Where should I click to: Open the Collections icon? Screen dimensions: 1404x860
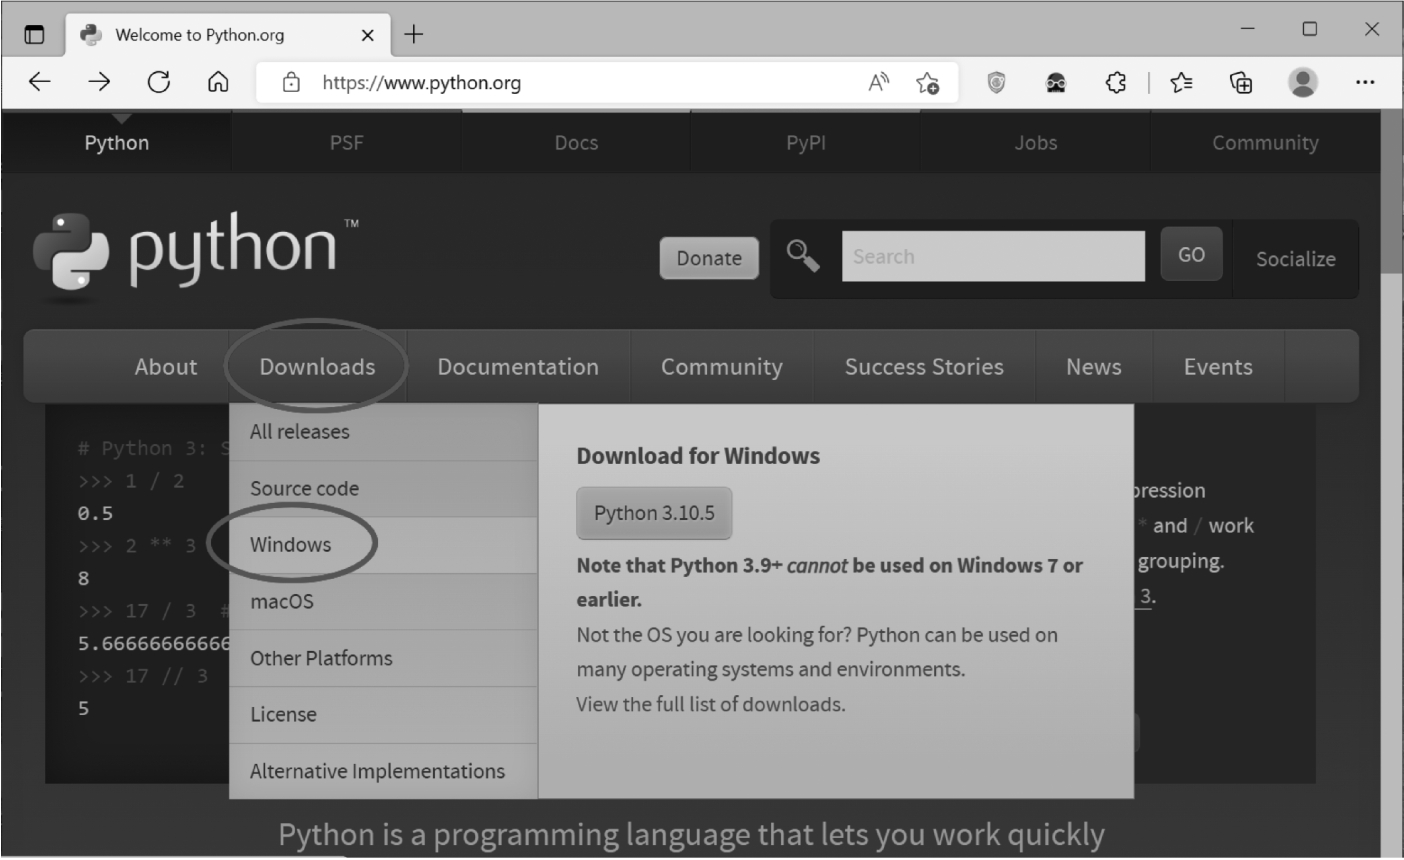(1241, 83)
